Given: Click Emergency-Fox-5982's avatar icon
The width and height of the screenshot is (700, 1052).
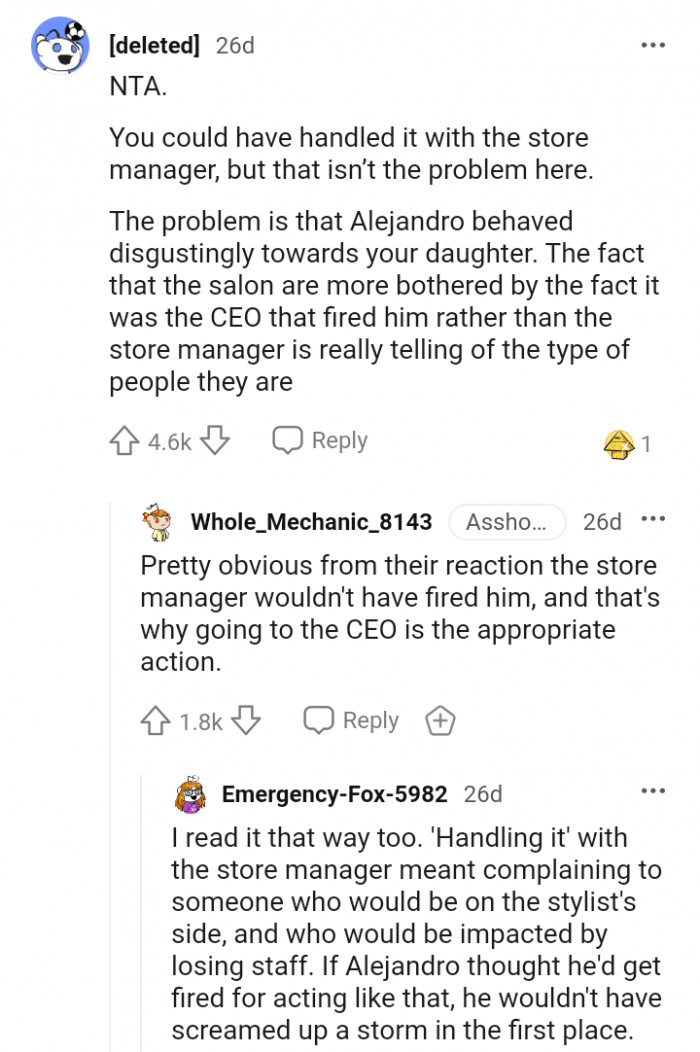Looking at the screenshot, I should pos(192,794).
